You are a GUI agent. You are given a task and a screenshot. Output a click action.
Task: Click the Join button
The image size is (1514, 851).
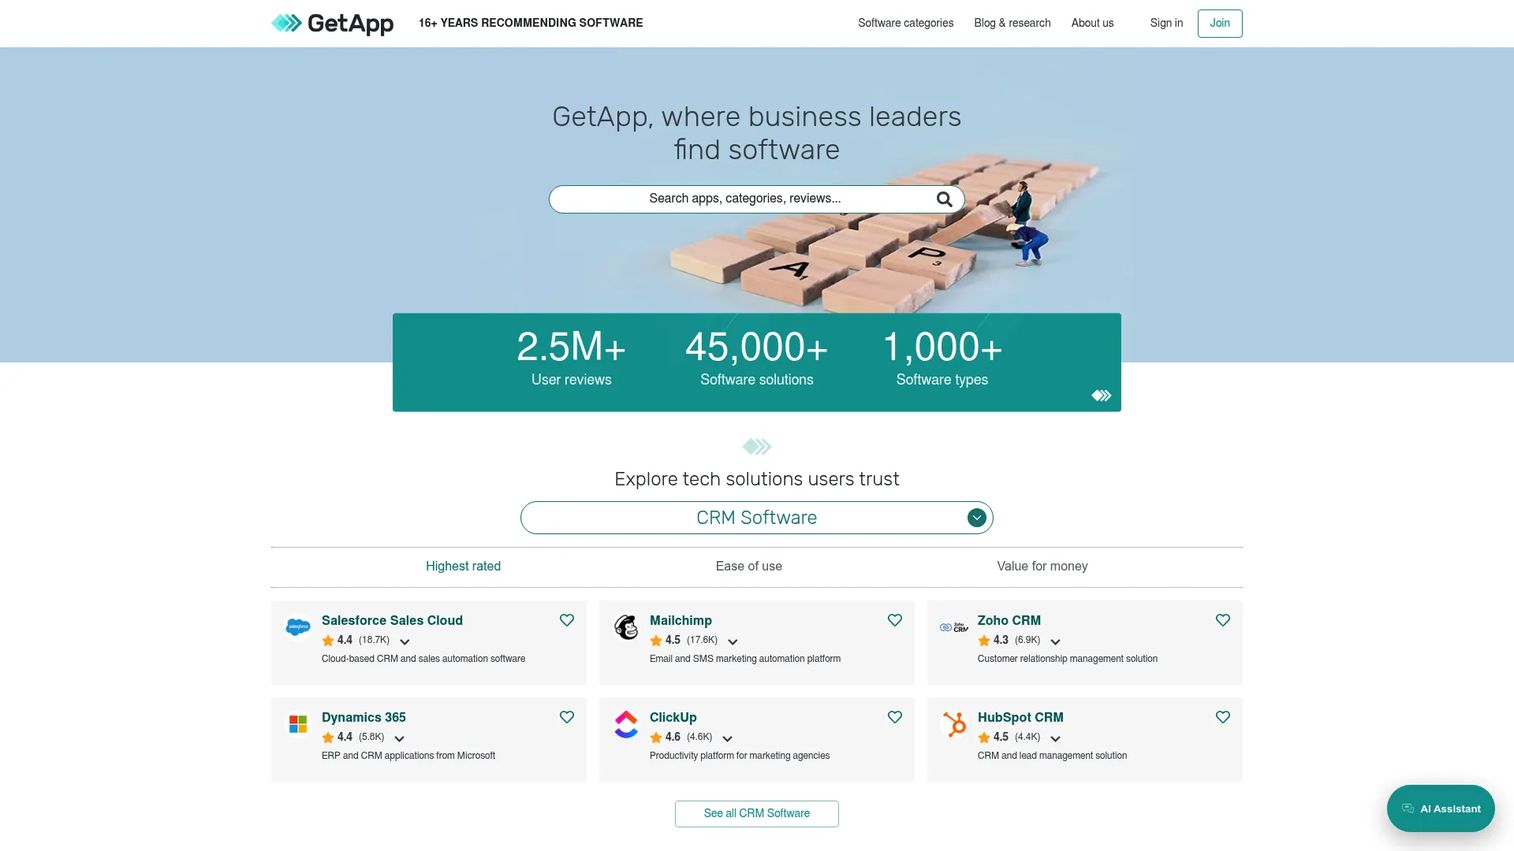(x=1220, y=23)
